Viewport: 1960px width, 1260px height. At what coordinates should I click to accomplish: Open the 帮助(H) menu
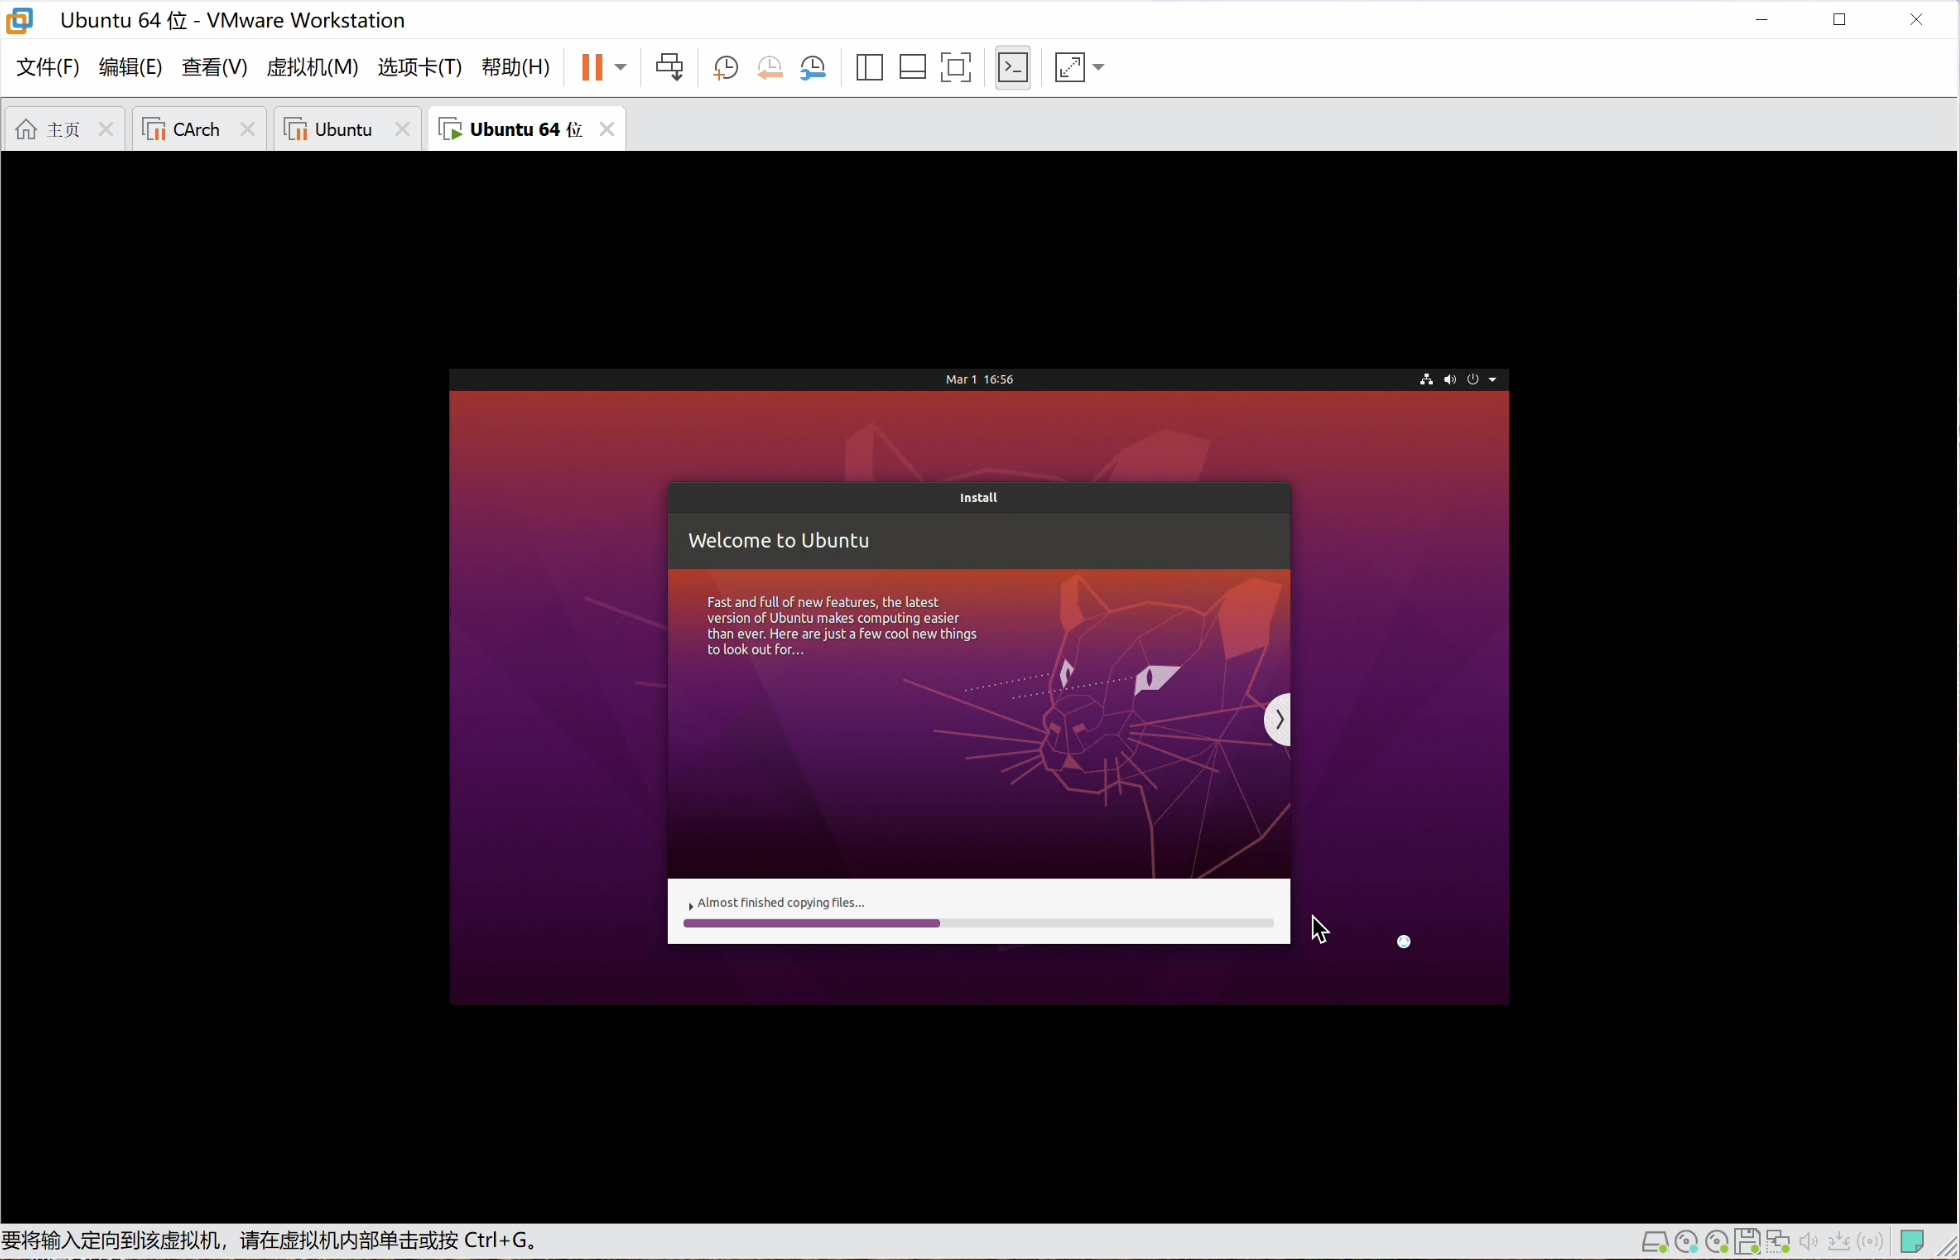515,67
